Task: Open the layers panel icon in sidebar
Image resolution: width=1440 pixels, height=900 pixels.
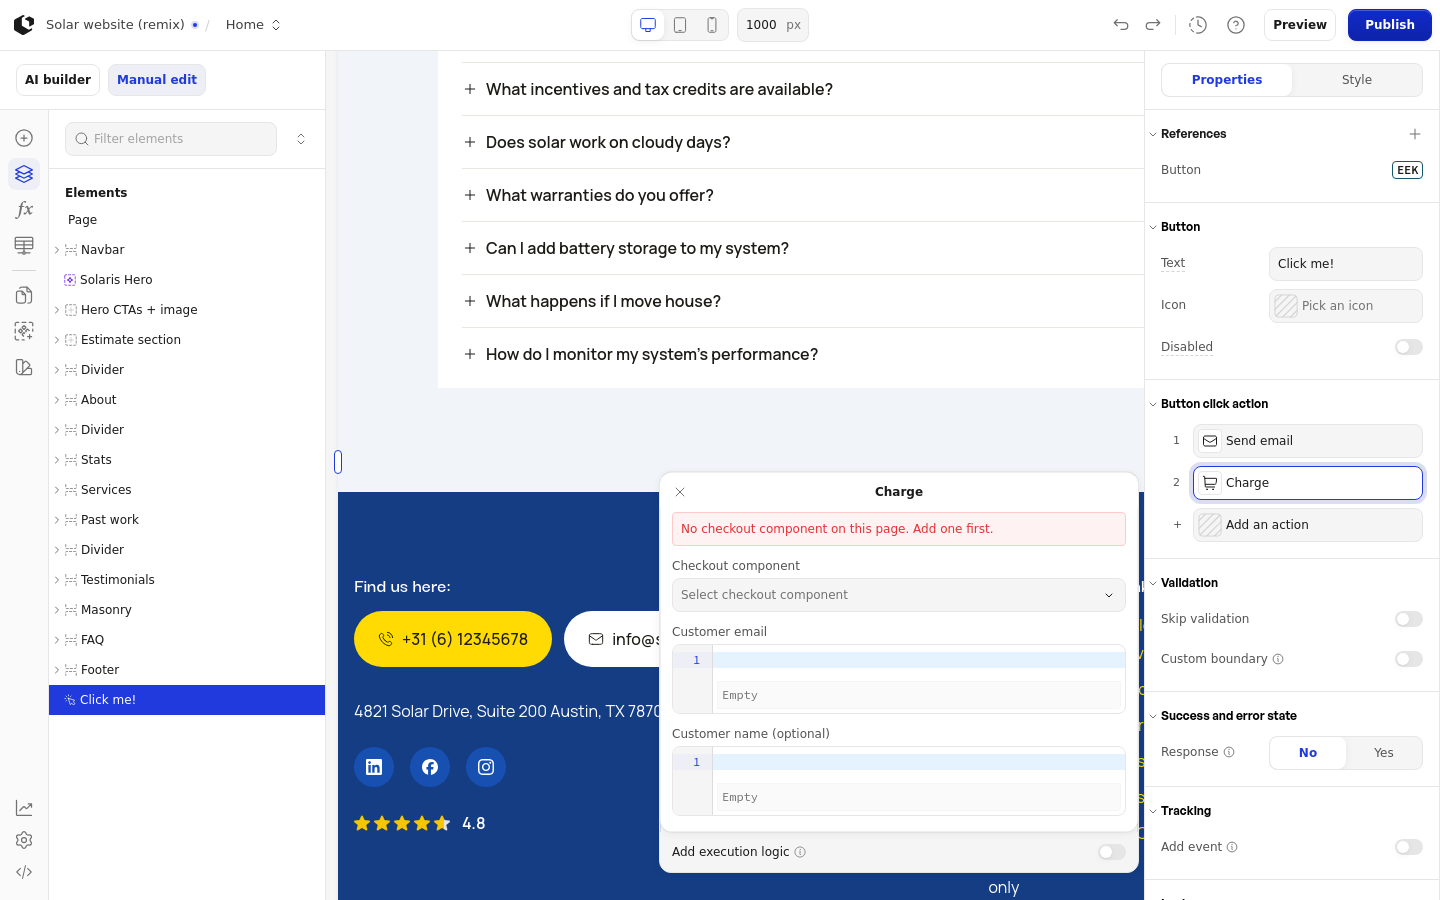Action: pos(24,174)
